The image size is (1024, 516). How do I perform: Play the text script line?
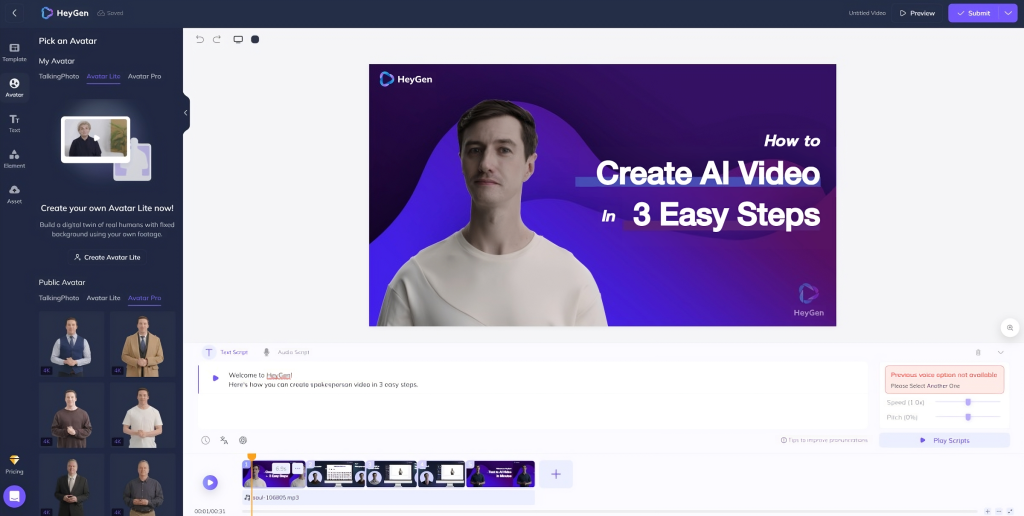pos(216,378)
